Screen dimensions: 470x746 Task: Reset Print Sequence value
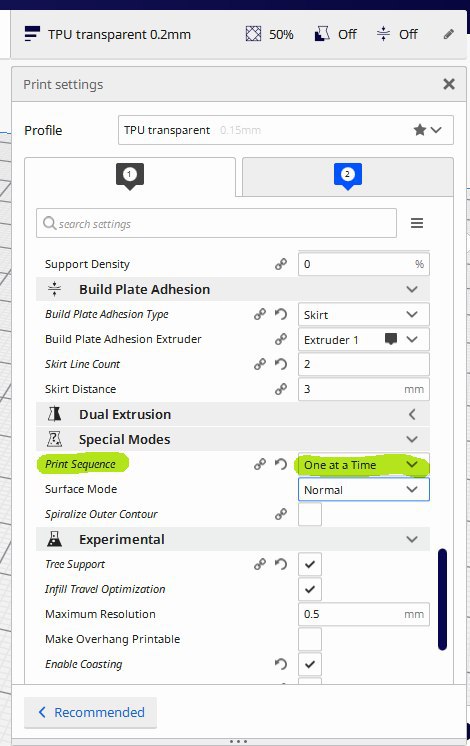tap(281, 464)
